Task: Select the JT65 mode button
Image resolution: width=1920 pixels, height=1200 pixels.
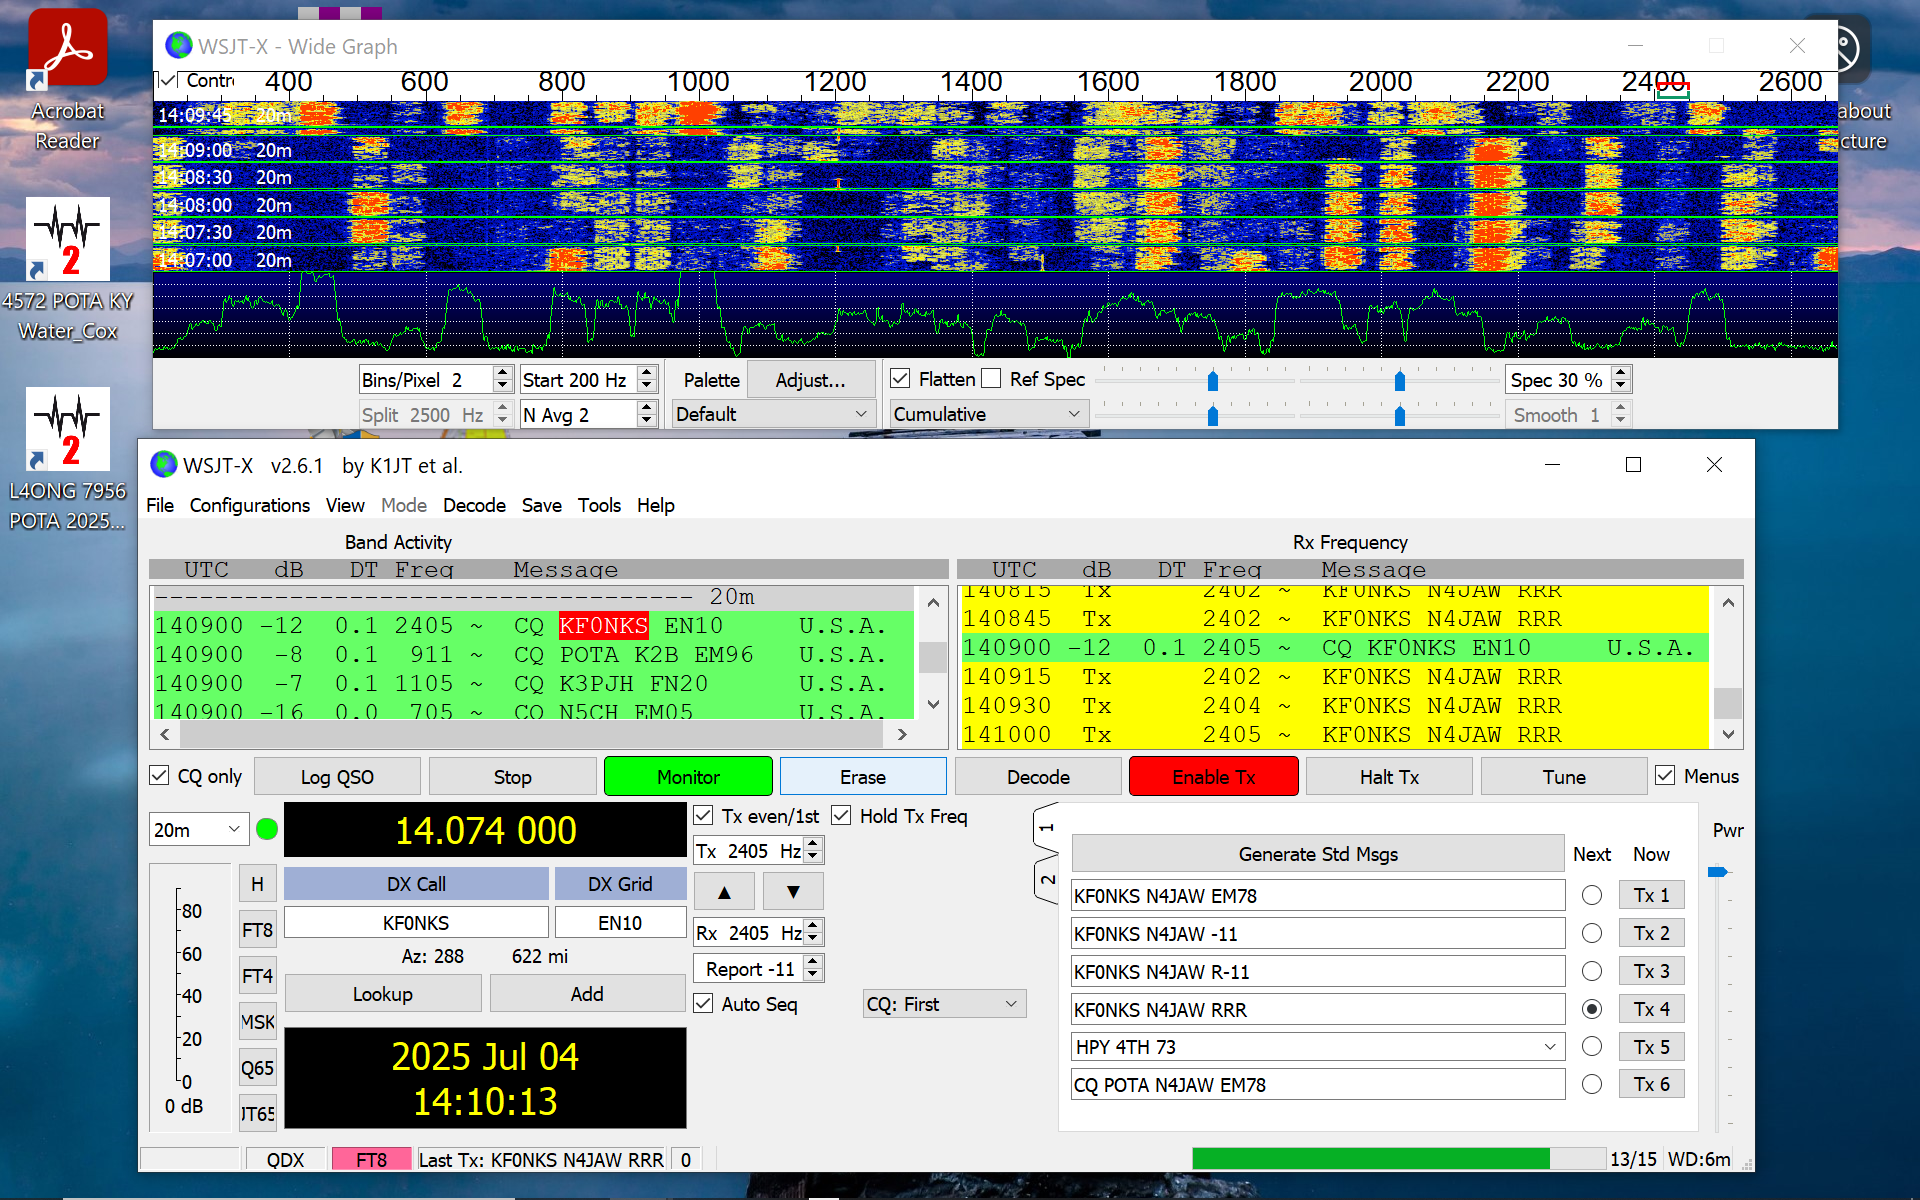Action: click(257, 1113)
